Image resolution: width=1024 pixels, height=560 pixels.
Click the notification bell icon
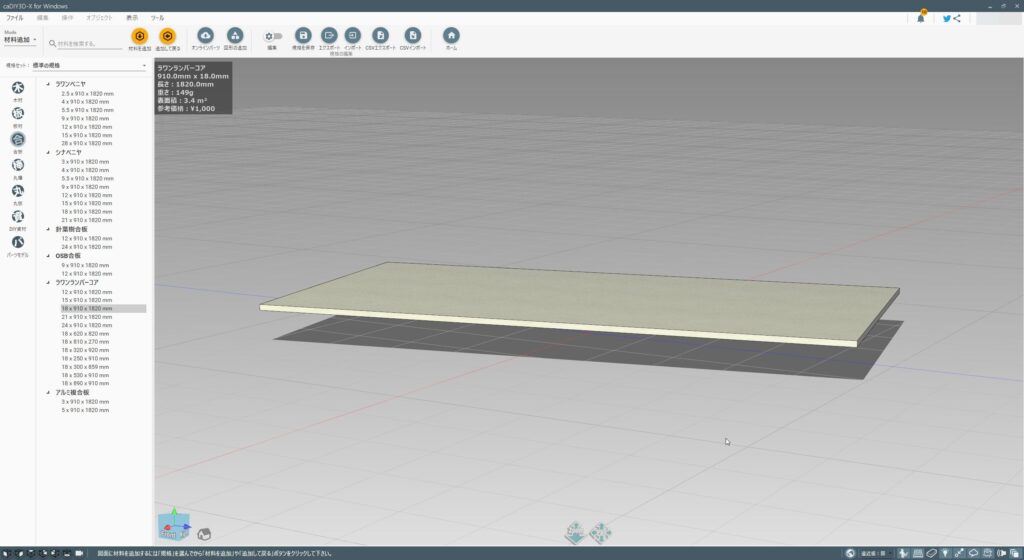point(921,18)
